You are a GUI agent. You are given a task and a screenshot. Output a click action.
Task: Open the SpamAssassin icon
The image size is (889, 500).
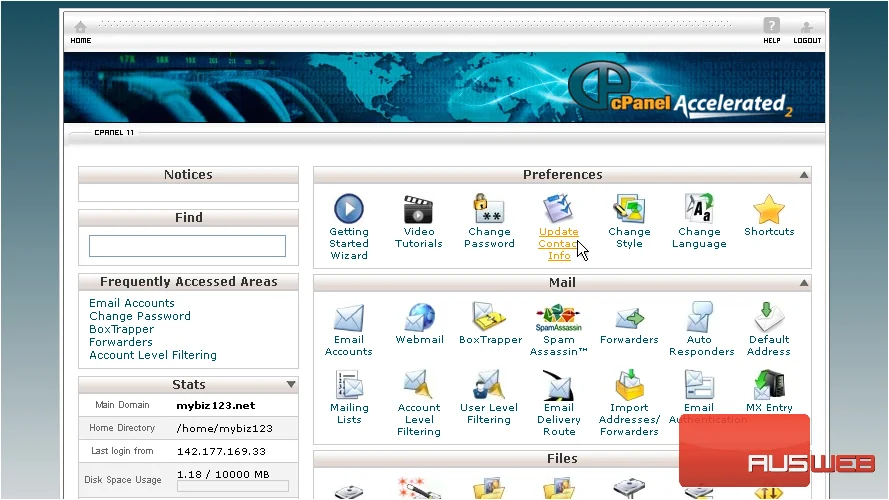(558, 317)
